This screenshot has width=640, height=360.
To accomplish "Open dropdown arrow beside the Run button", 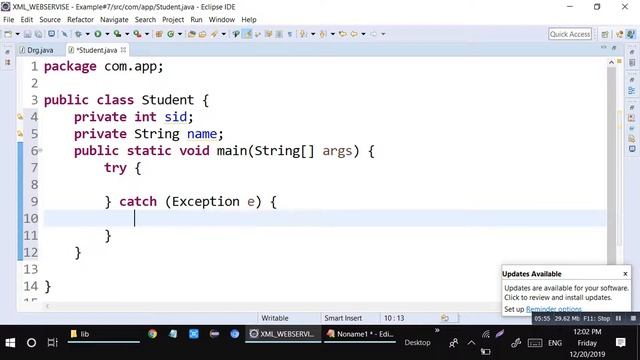I will point(107,34).
